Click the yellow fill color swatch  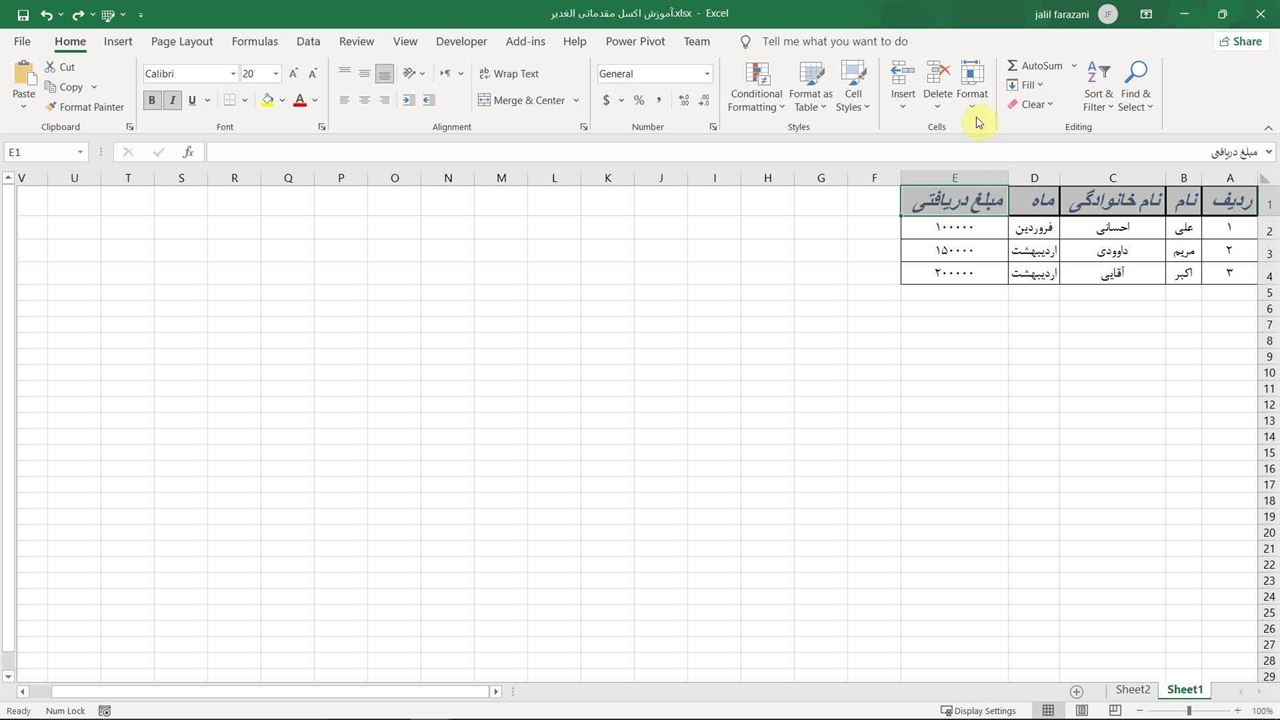click(267, 100)
